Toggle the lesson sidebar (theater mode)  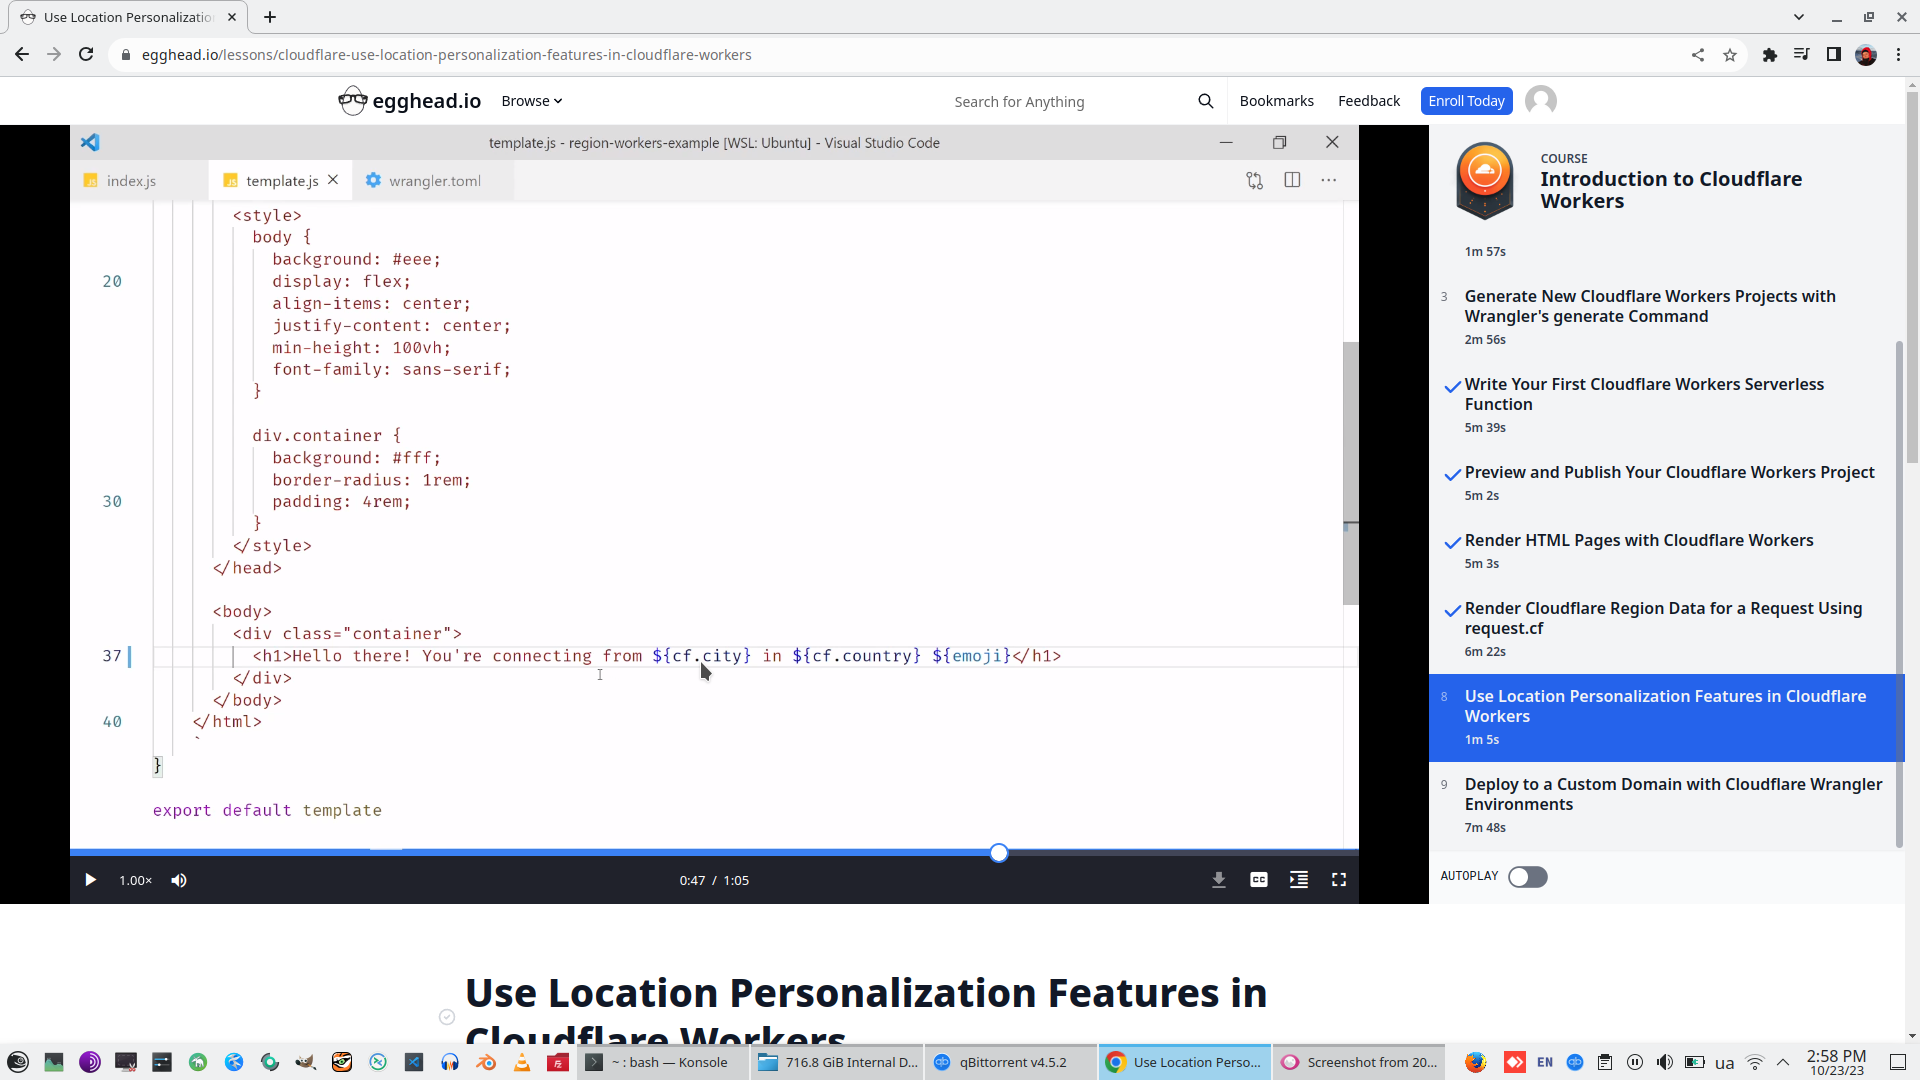(x=1298, y=880)
